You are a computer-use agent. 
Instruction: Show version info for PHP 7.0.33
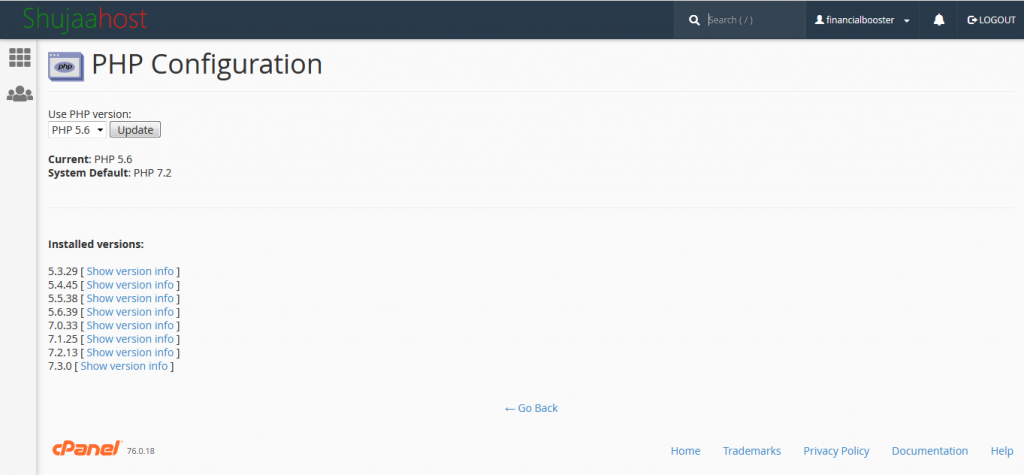click(130, 325)
